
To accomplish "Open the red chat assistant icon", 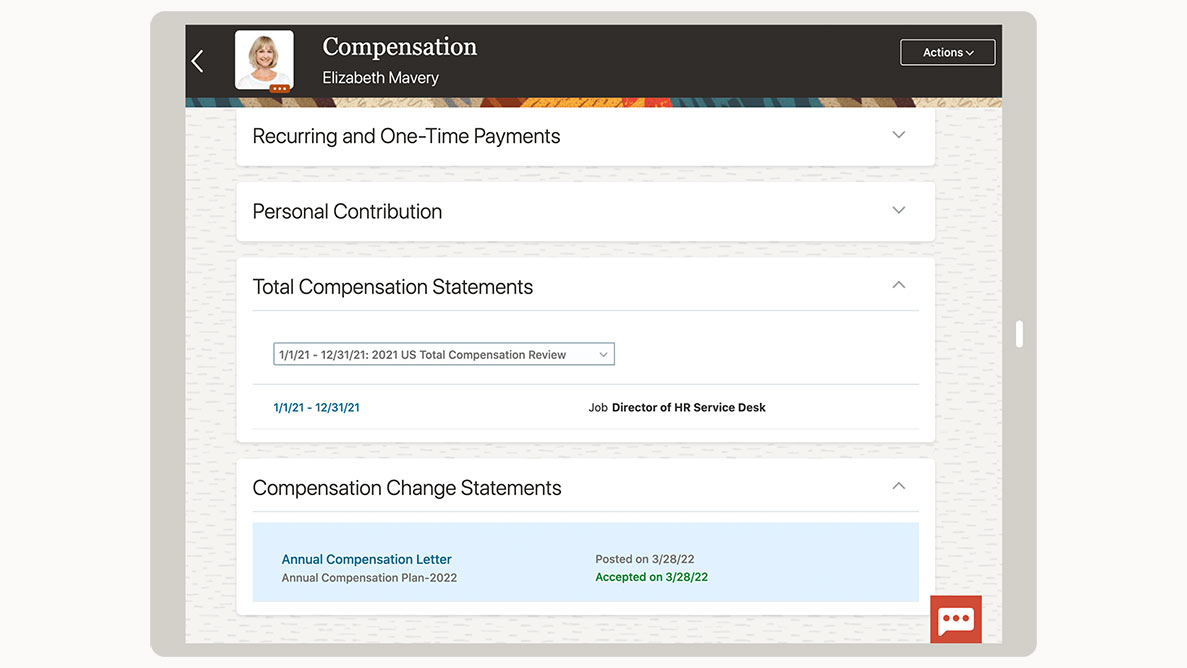I will (x=955, y=619).
